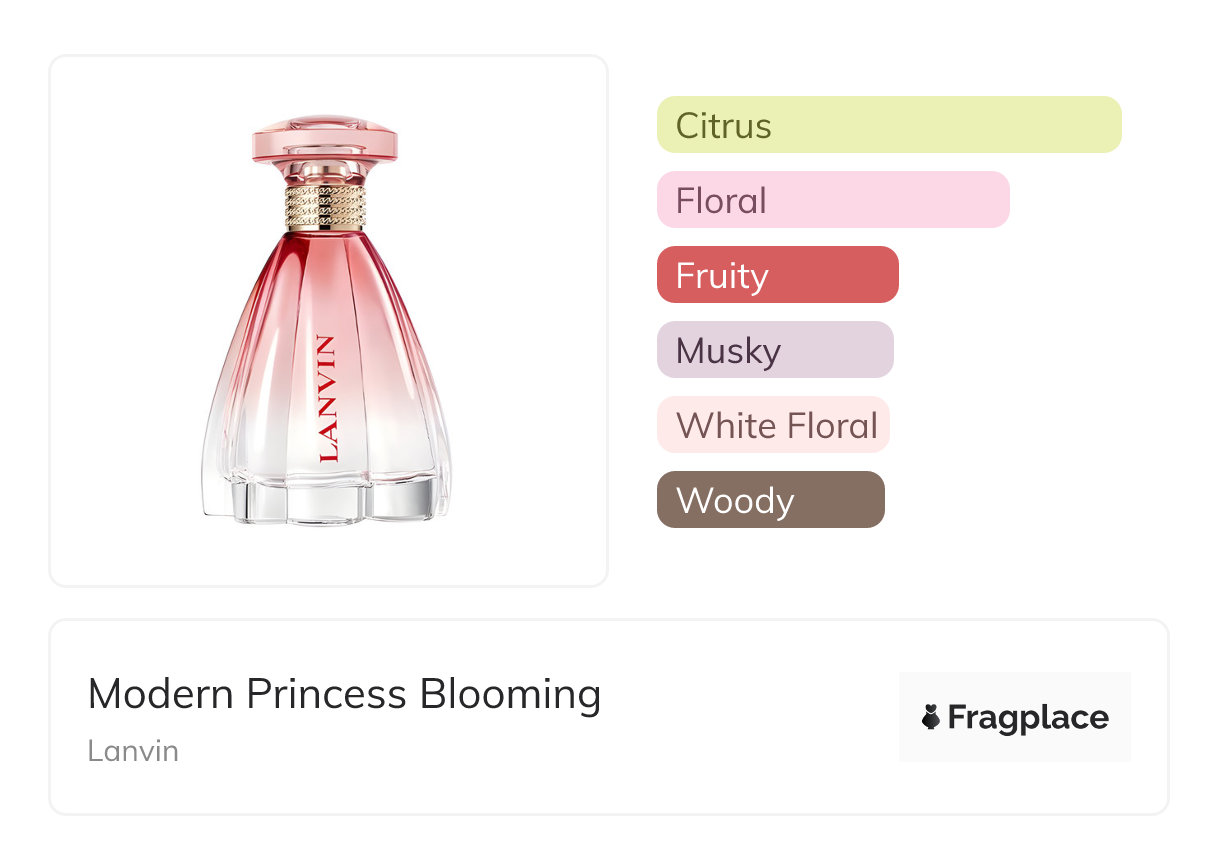Image resolution: width=1218 pixels, height=864 pixels.
Task: Click the White Floral accord bar
Action: tap(772, 425)
